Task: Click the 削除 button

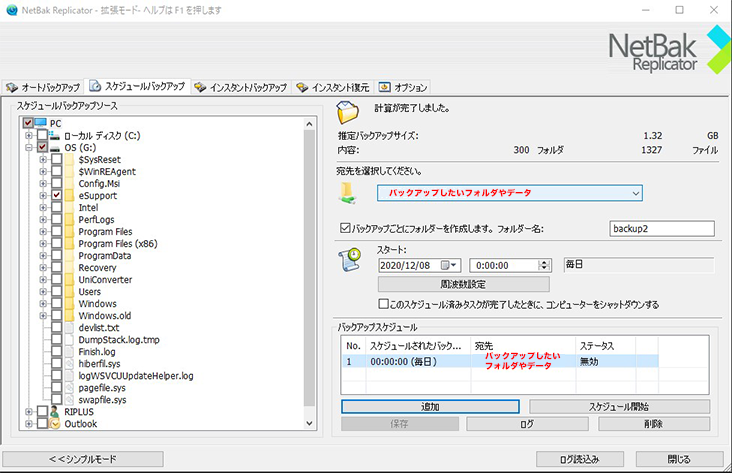Action: 654,424
